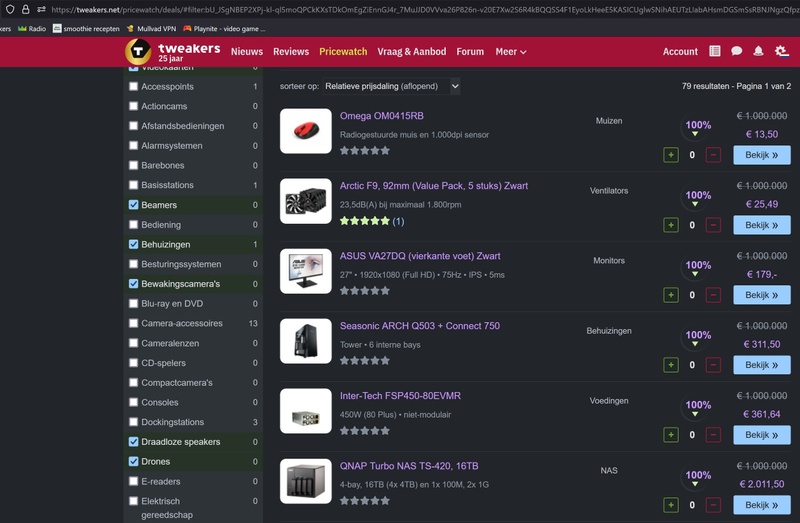Click Bekijk for QNAP Turbo NAS
This screenshot has height=523, width=800.
(762, 505)
